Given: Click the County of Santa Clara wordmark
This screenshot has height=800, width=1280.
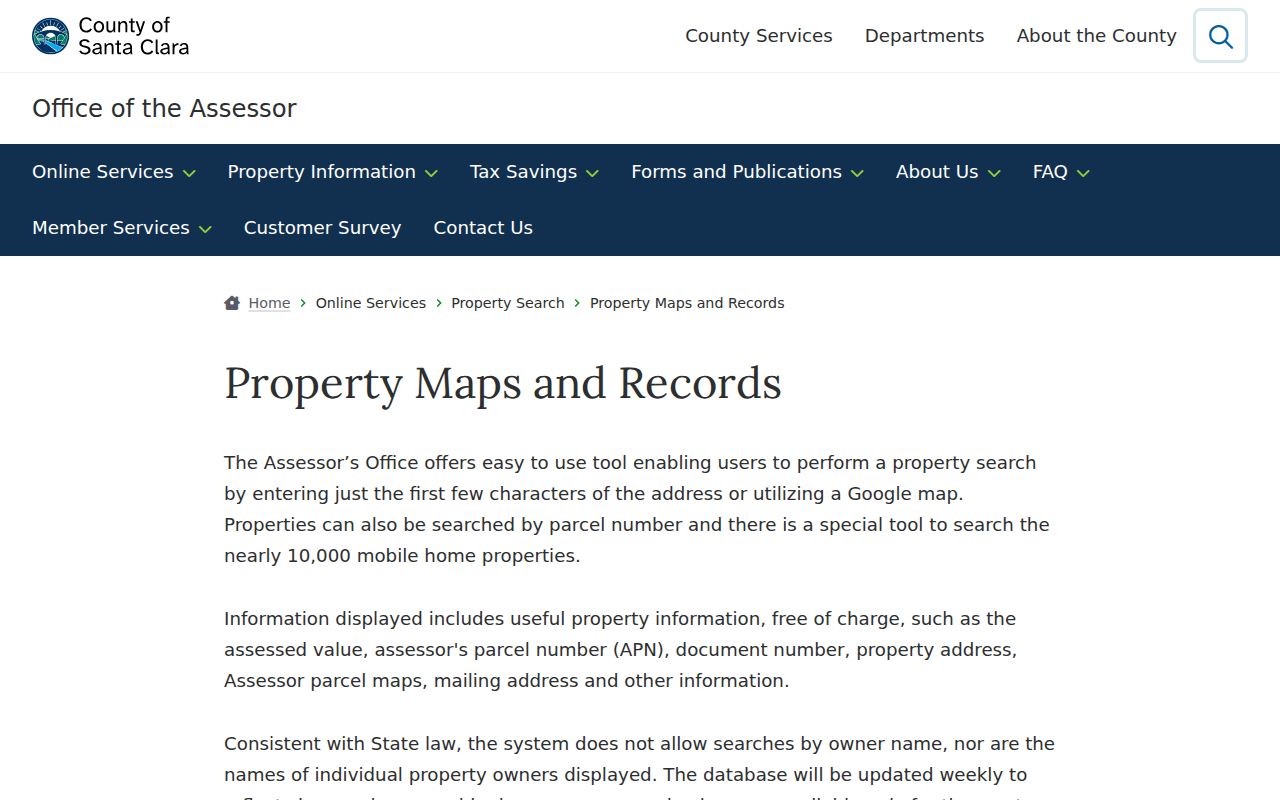Looking at the screenshot, I should pyautogui.click(x=134, y=36).
